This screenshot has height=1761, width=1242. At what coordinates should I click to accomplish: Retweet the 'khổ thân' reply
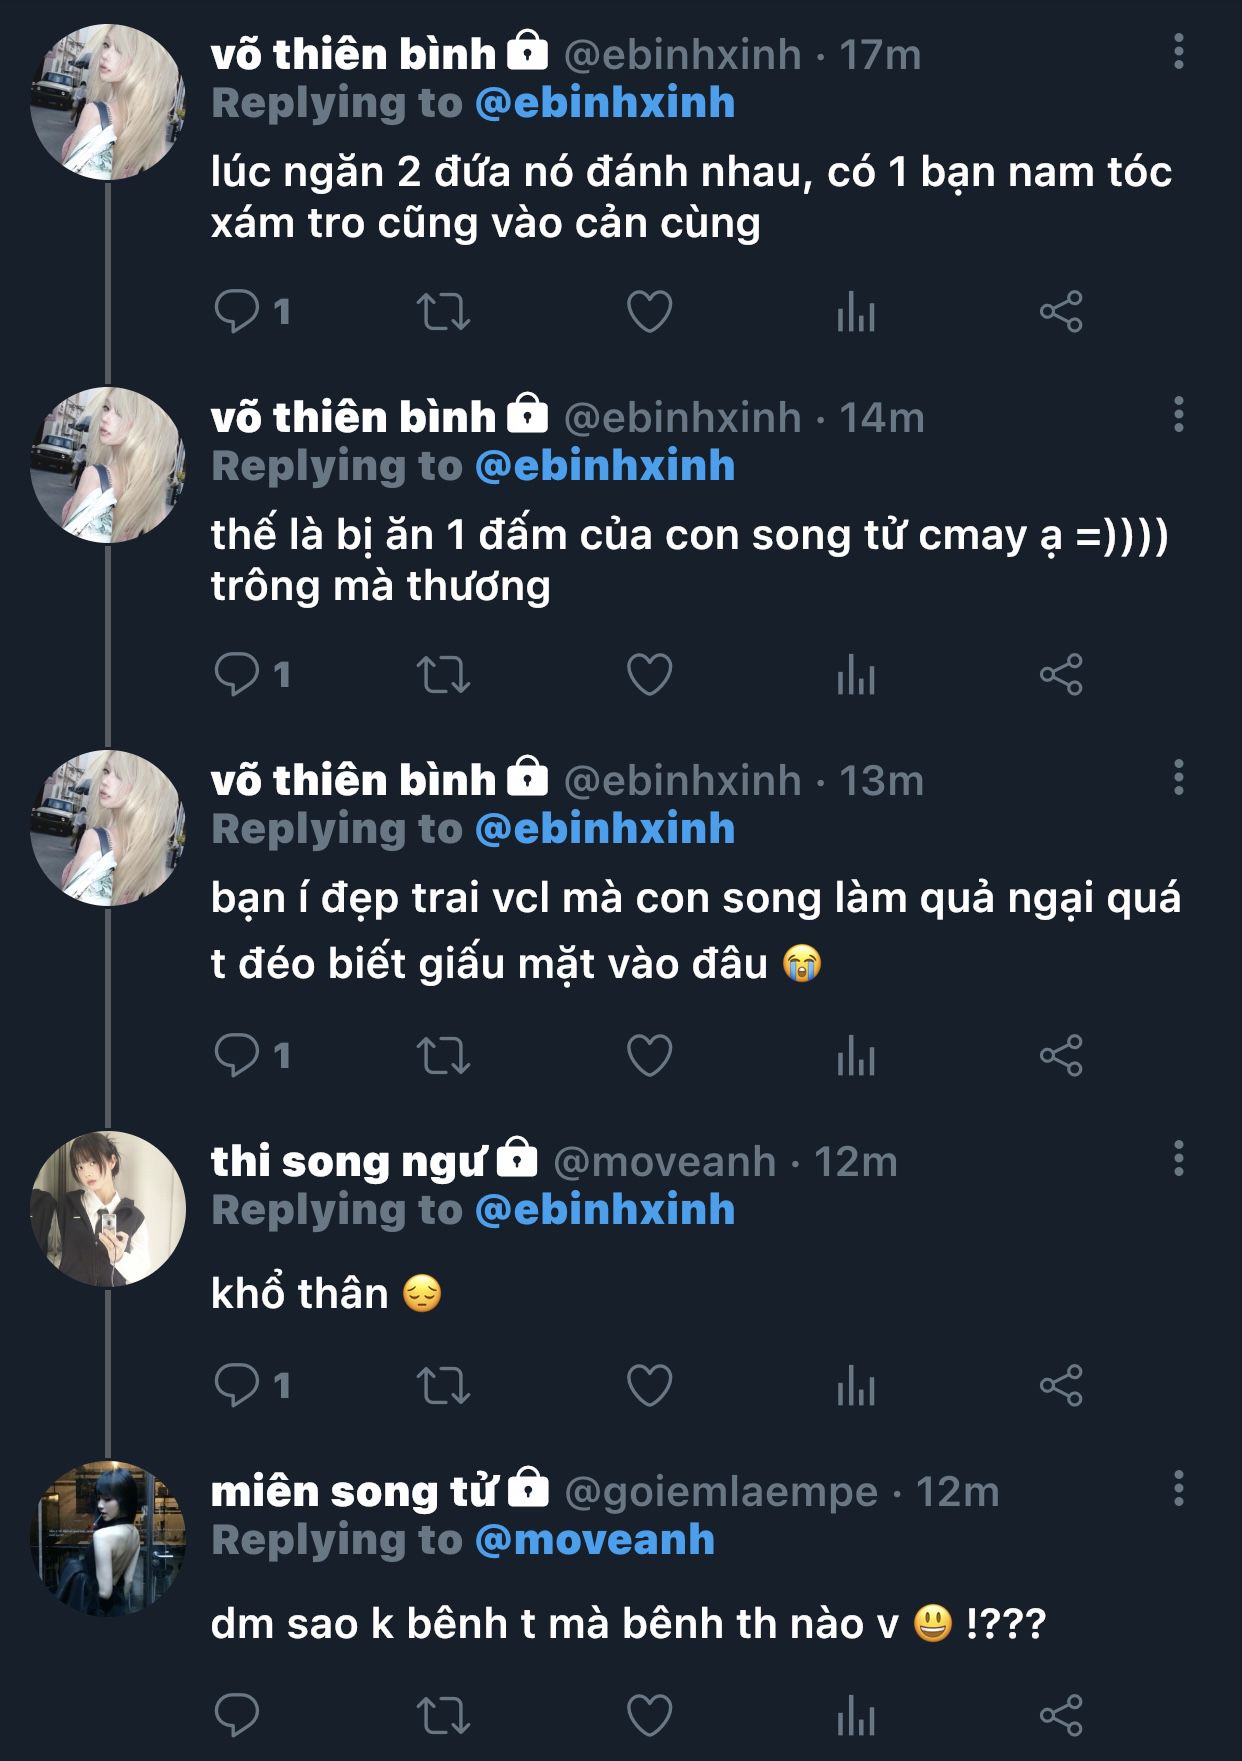[443, 1386]
